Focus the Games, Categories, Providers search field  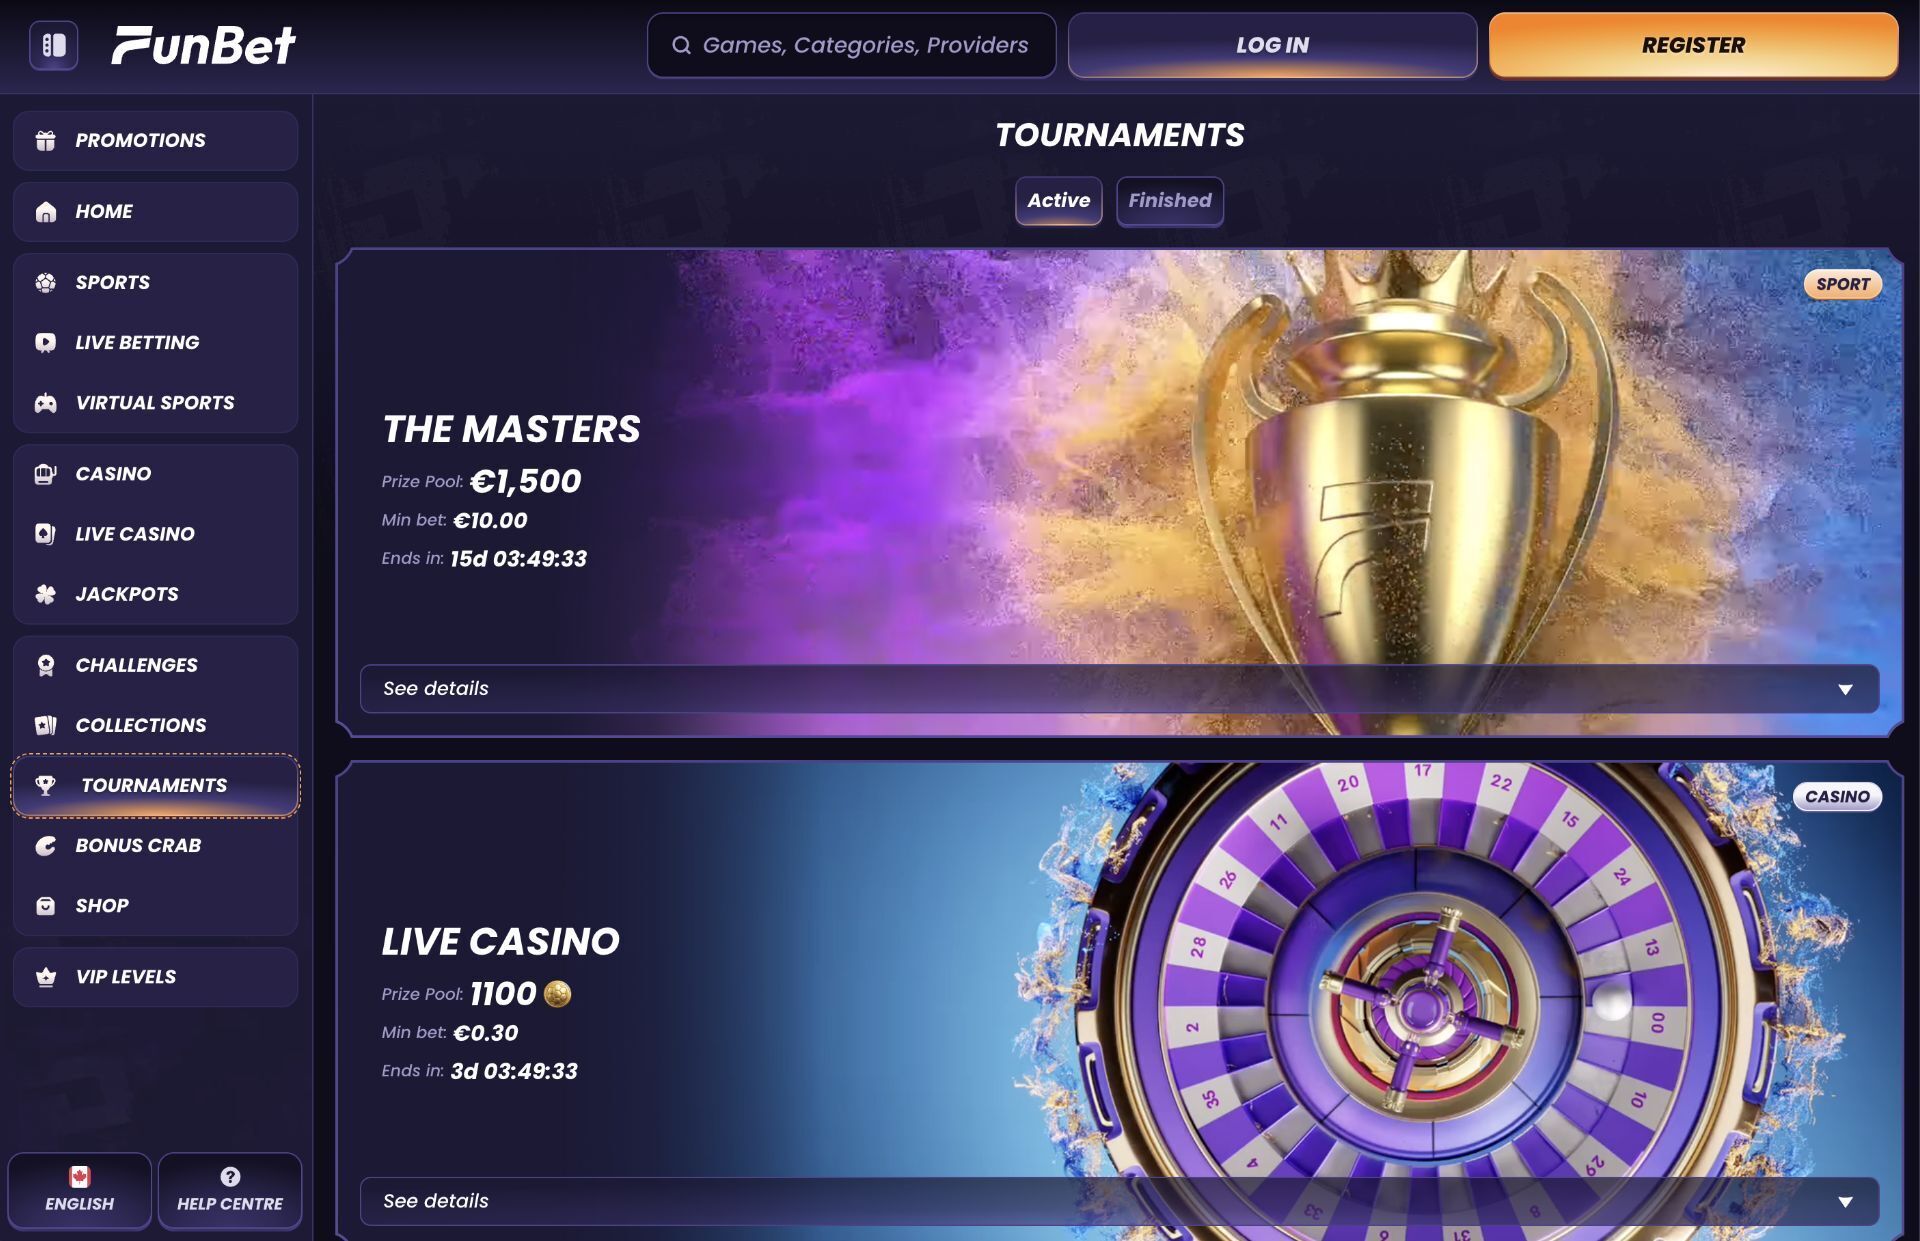click(851, 45)
